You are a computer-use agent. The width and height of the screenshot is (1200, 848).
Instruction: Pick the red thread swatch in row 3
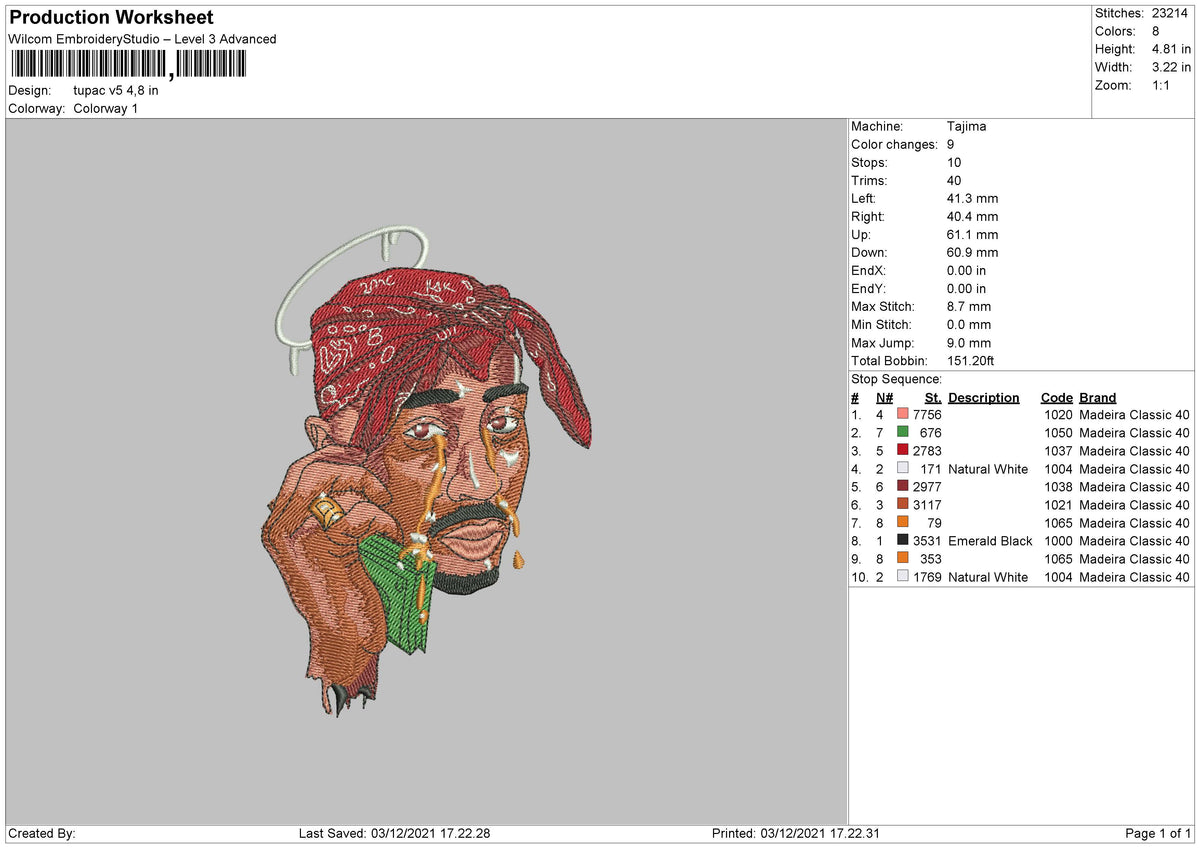click(901, 450)
